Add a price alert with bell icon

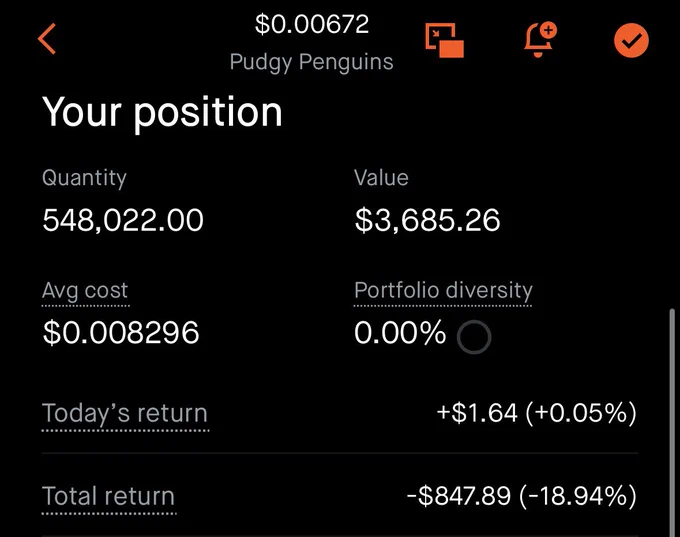tap(540, 39)
